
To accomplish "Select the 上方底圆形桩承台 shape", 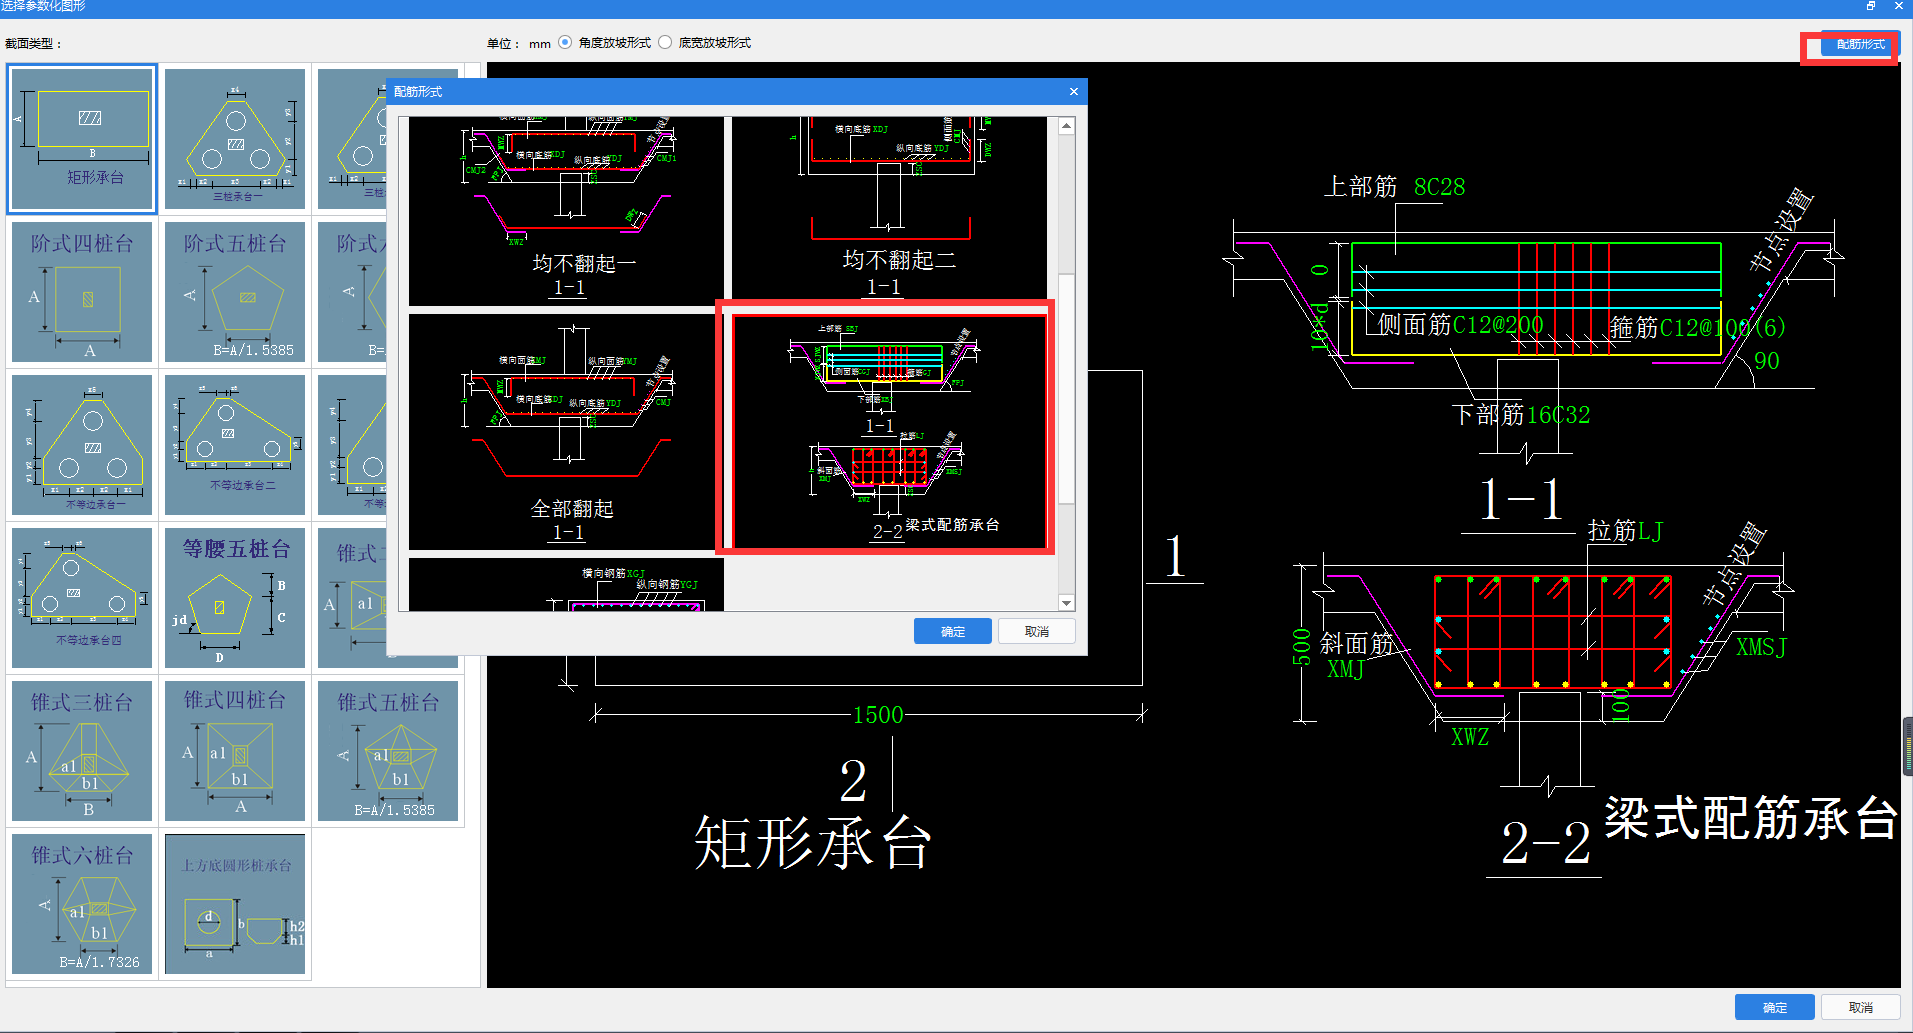I will [235, 904].
